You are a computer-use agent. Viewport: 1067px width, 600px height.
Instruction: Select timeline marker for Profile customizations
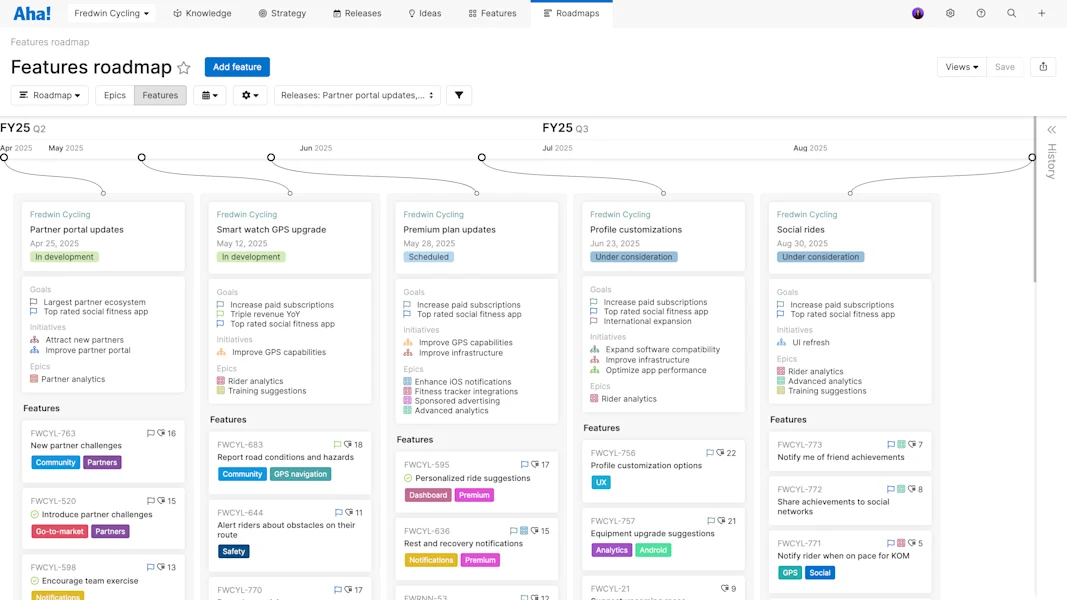[482, 157]
